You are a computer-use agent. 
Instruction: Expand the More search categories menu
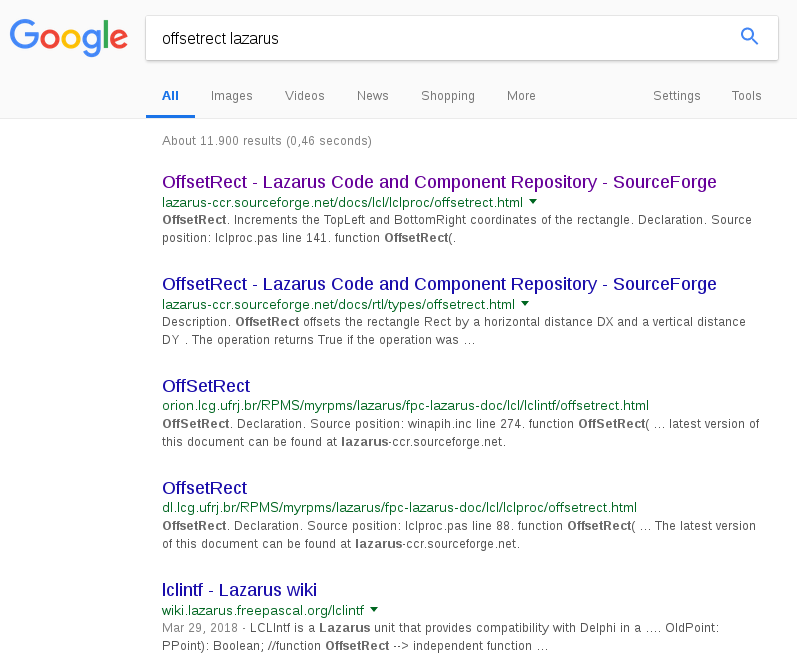521,96
